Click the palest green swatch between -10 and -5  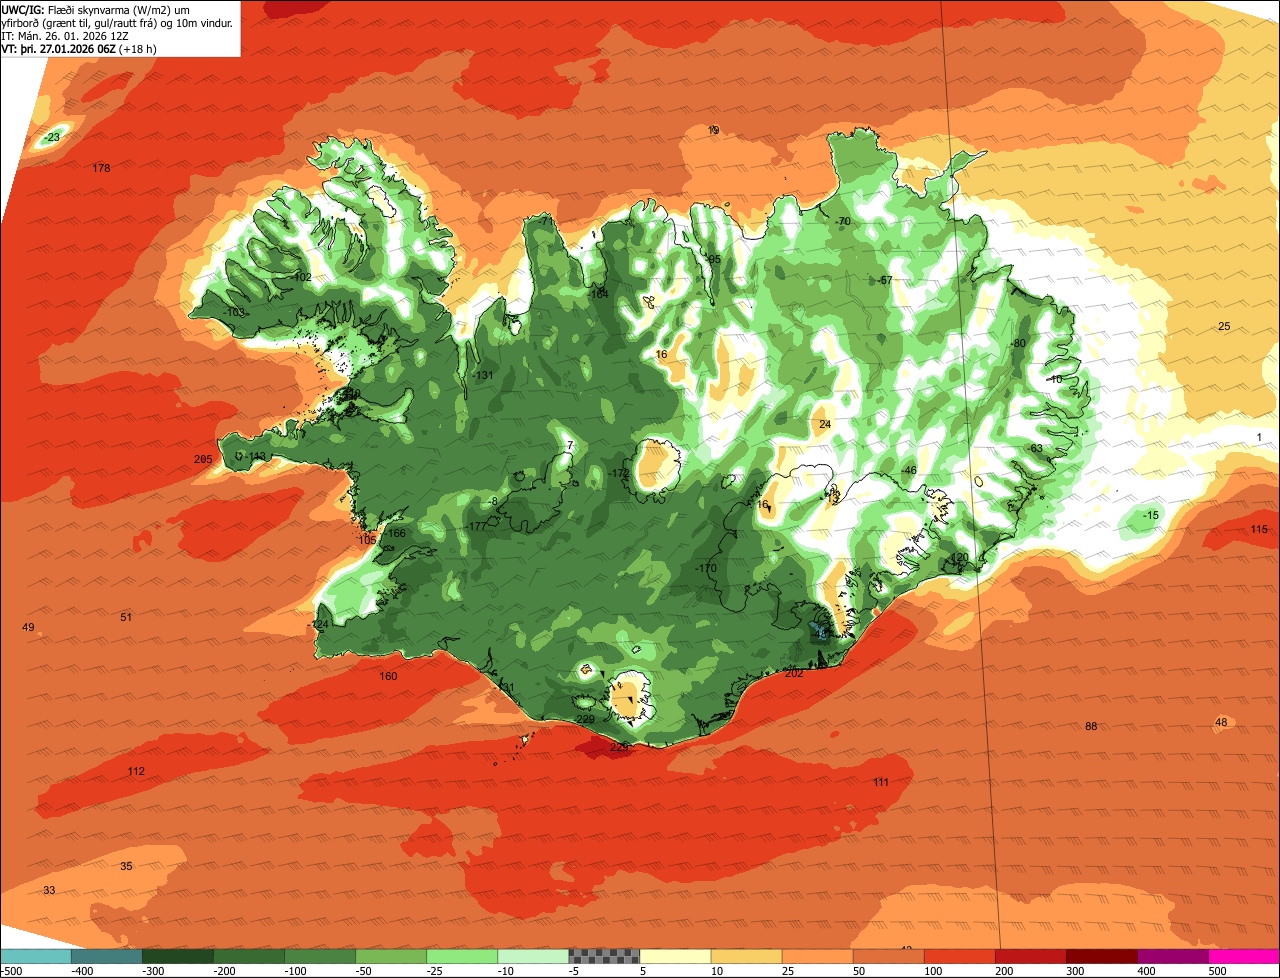tap(532, 956)
